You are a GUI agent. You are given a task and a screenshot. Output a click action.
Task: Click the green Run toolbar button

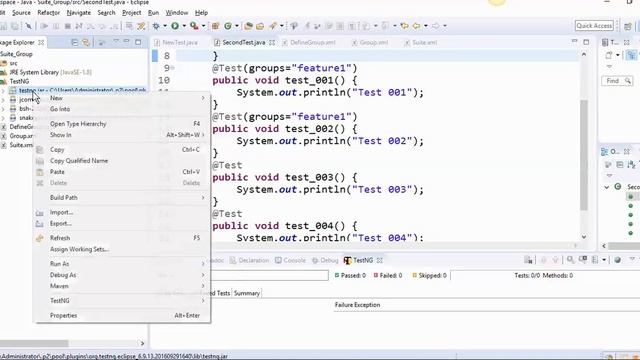point(175,26)
